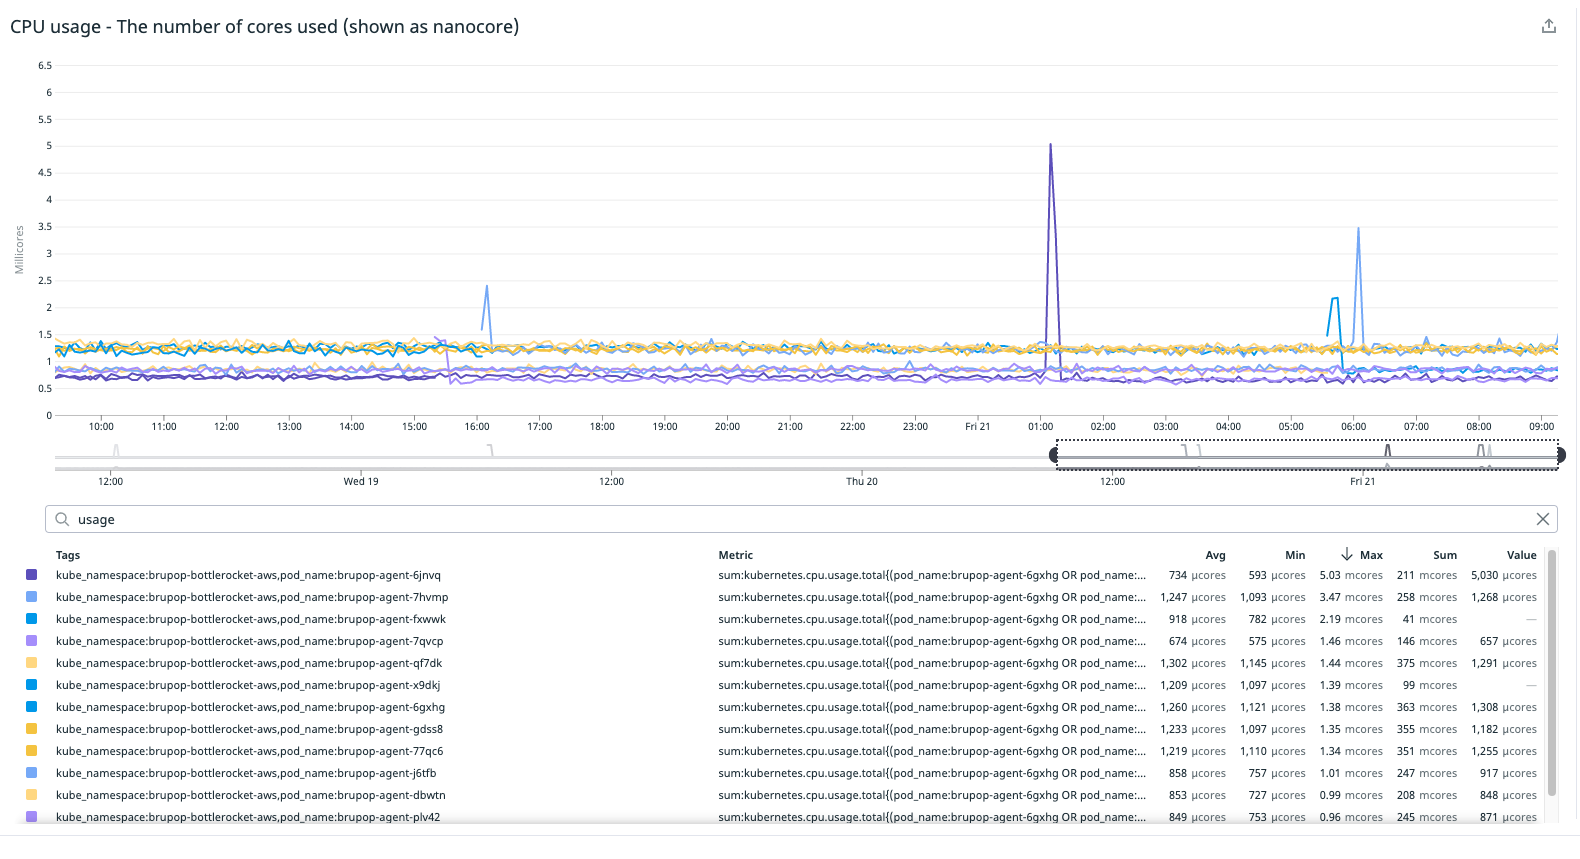Viewport: 1580px width, 859px height.
Task: Click Wed 19 on the overview timeline
Action: click(361, 481)
